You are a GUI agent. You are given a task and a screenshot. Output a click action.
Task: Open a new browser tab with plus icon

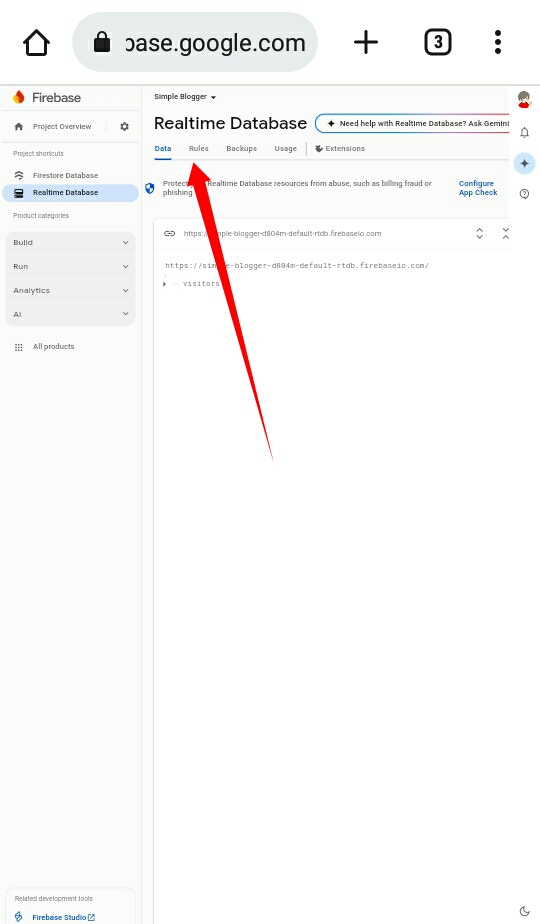366,42
